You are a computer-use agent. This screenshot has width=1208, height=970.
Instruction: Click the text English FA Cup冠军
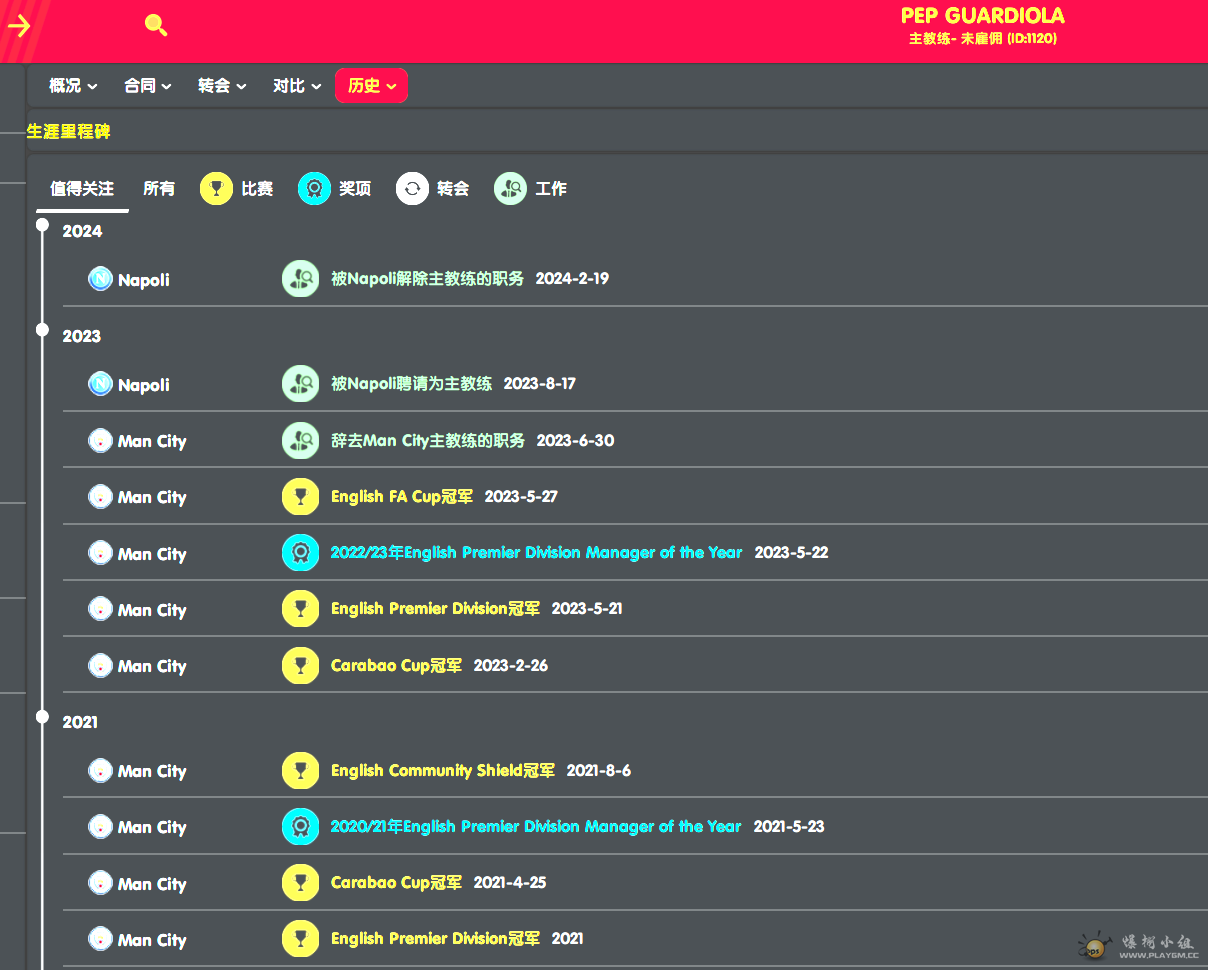point(402,497)
